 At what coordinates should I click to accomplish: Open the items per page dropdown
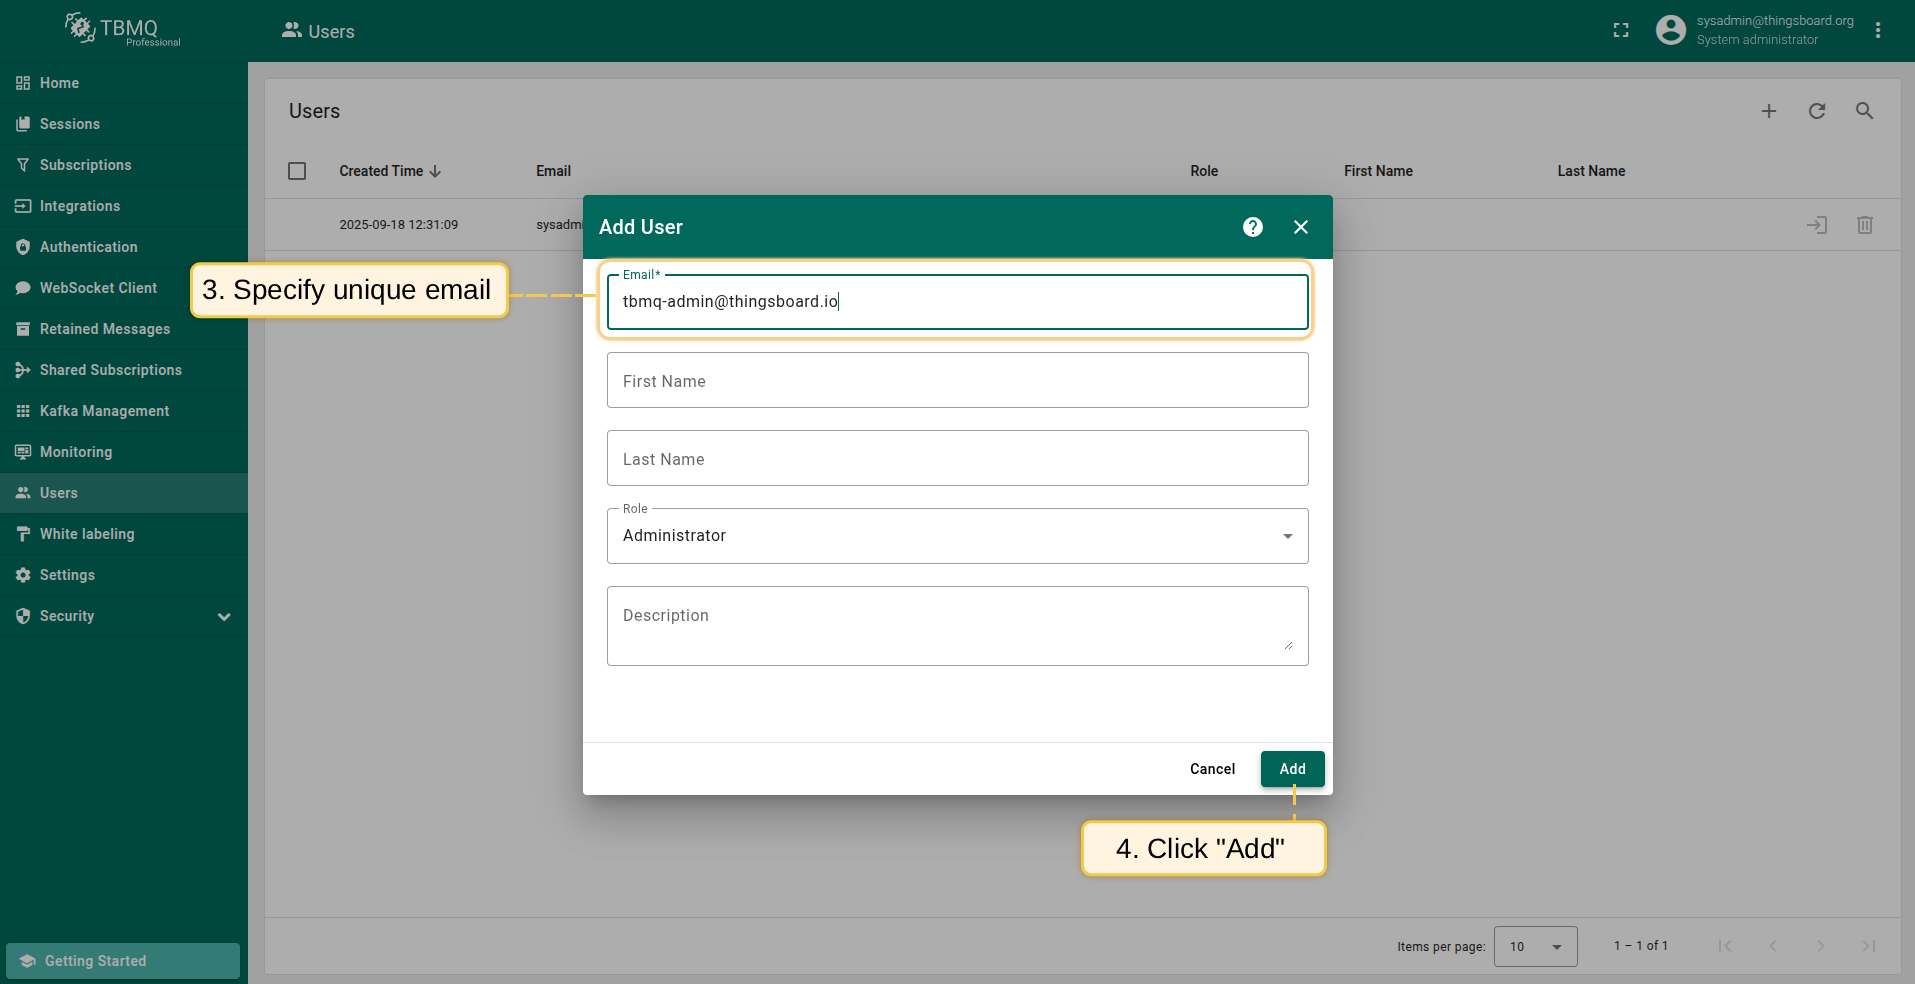point(1535,946)
